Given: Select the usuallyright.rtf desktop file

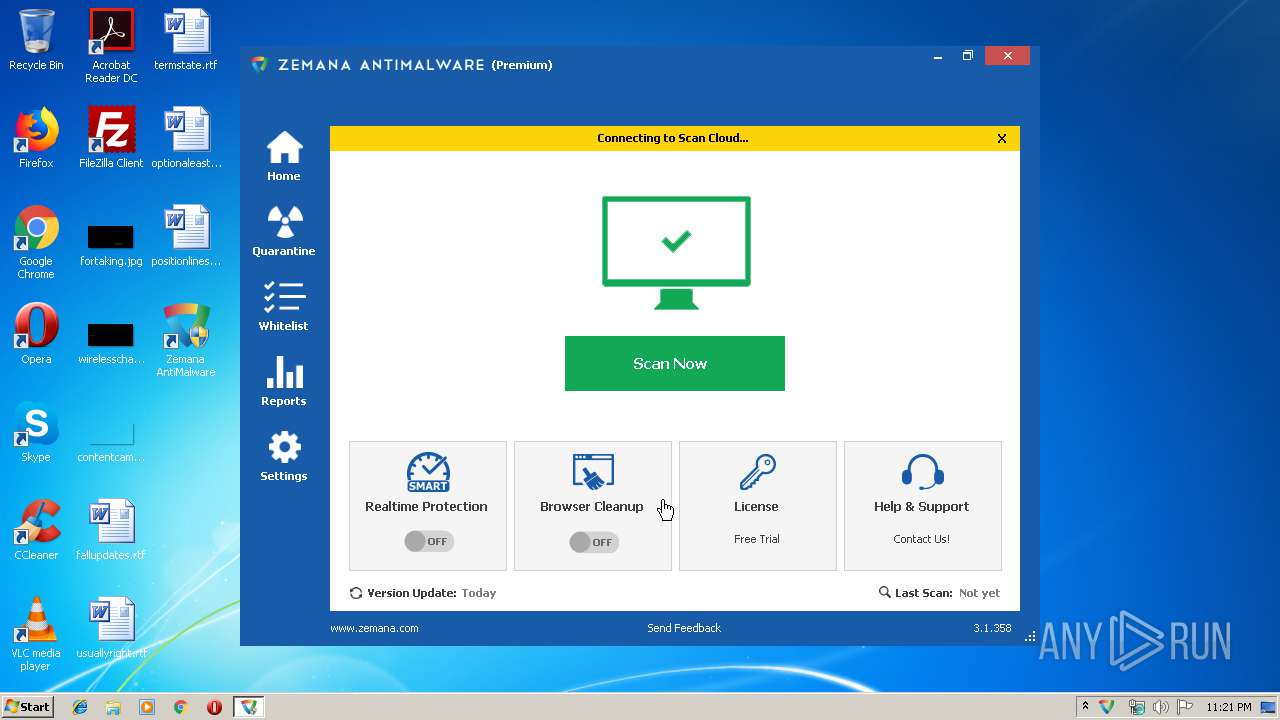Looking at the screenshot, I should [111, 628].
